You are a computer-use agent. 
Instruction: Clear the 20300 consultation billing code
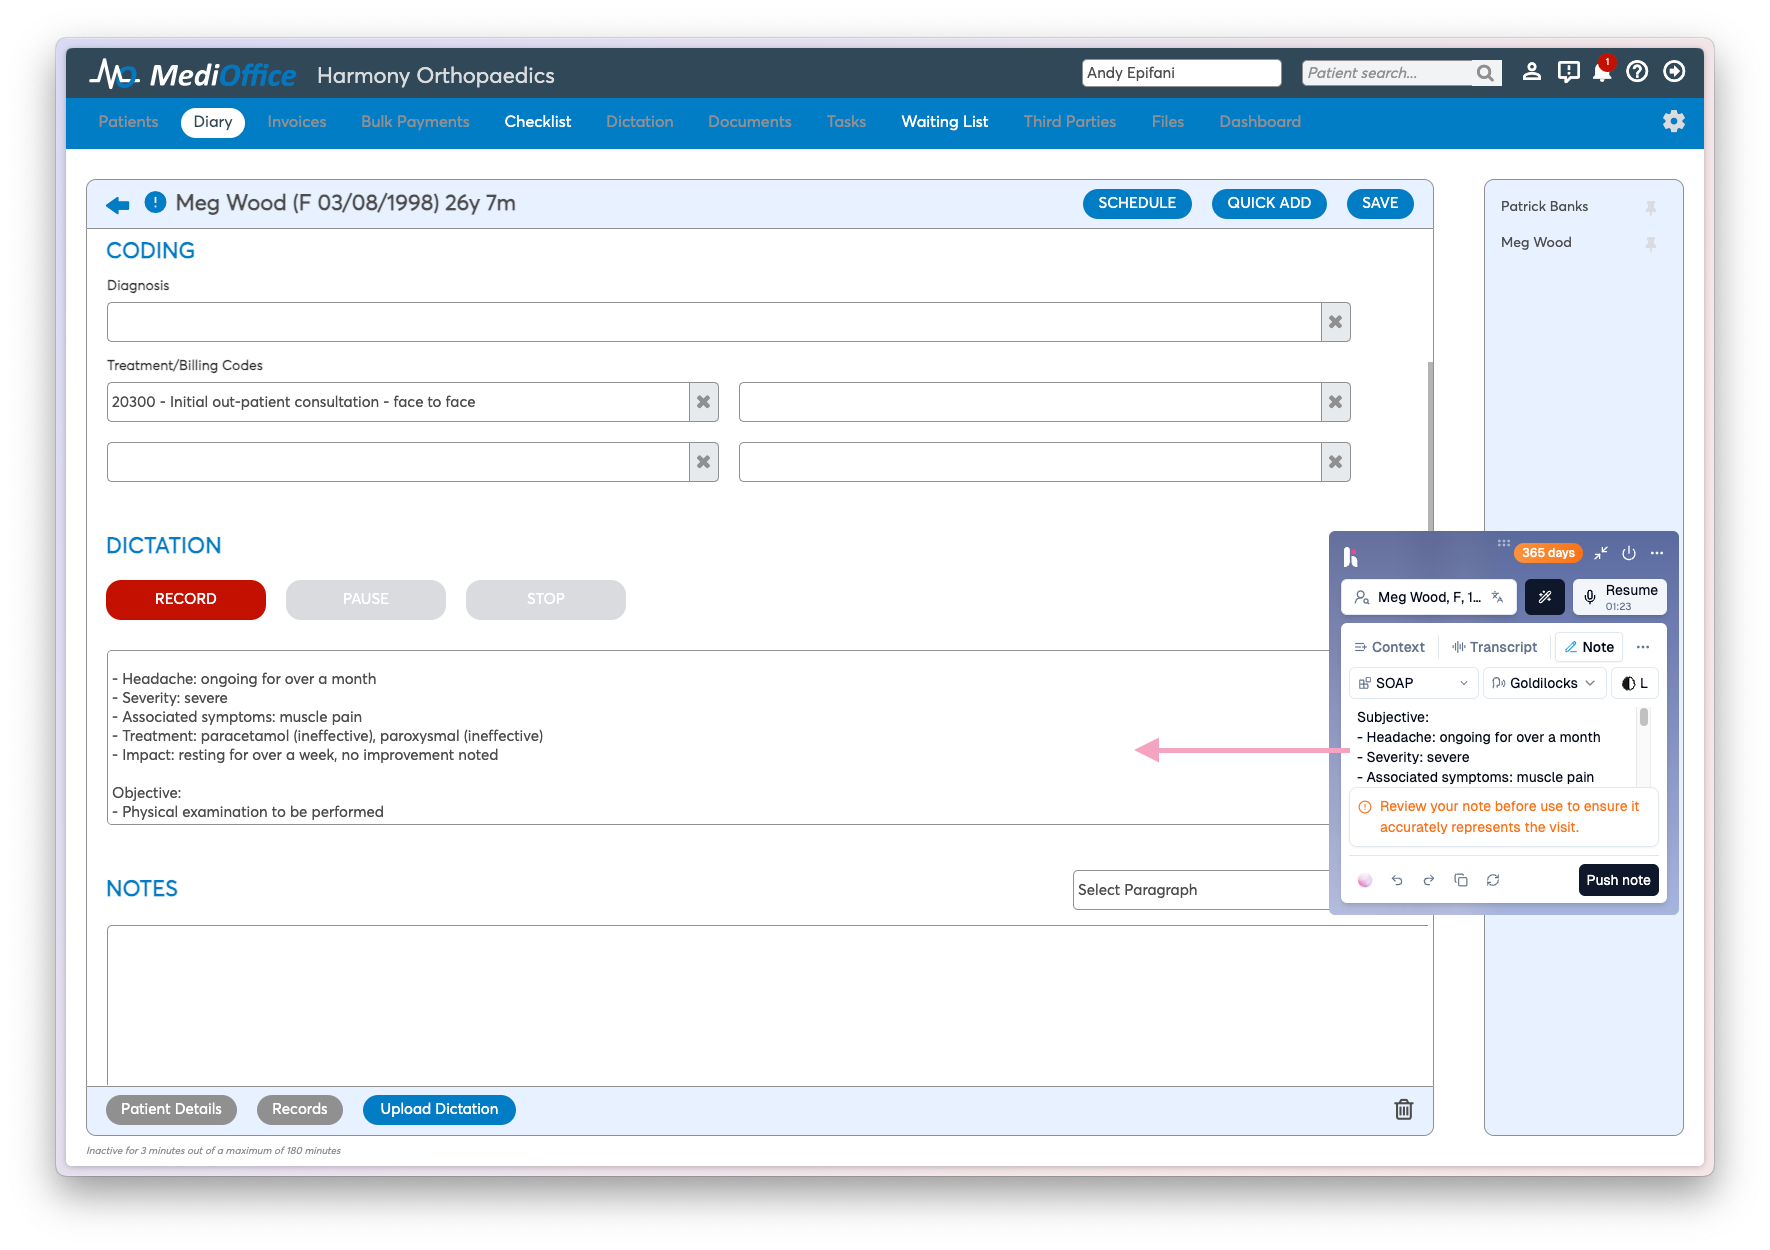pos(703,402)
